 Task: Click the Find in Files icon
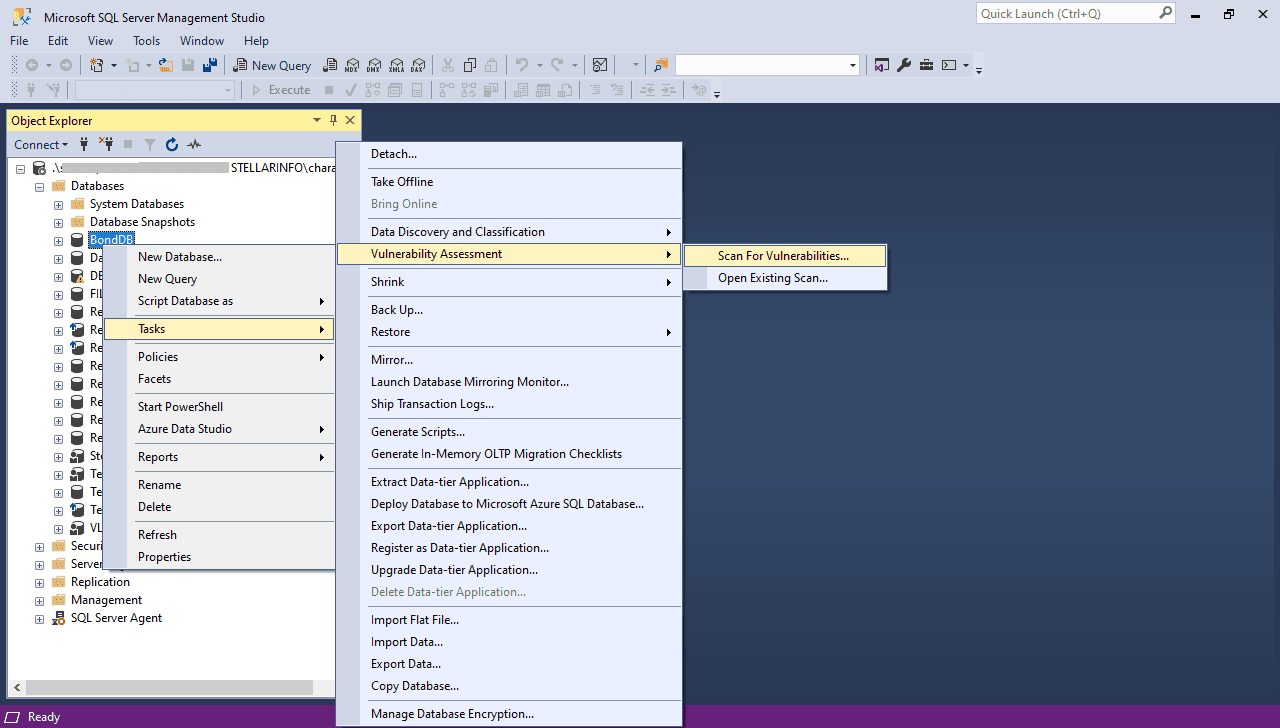pyautogui.click(x=661, y=65)
